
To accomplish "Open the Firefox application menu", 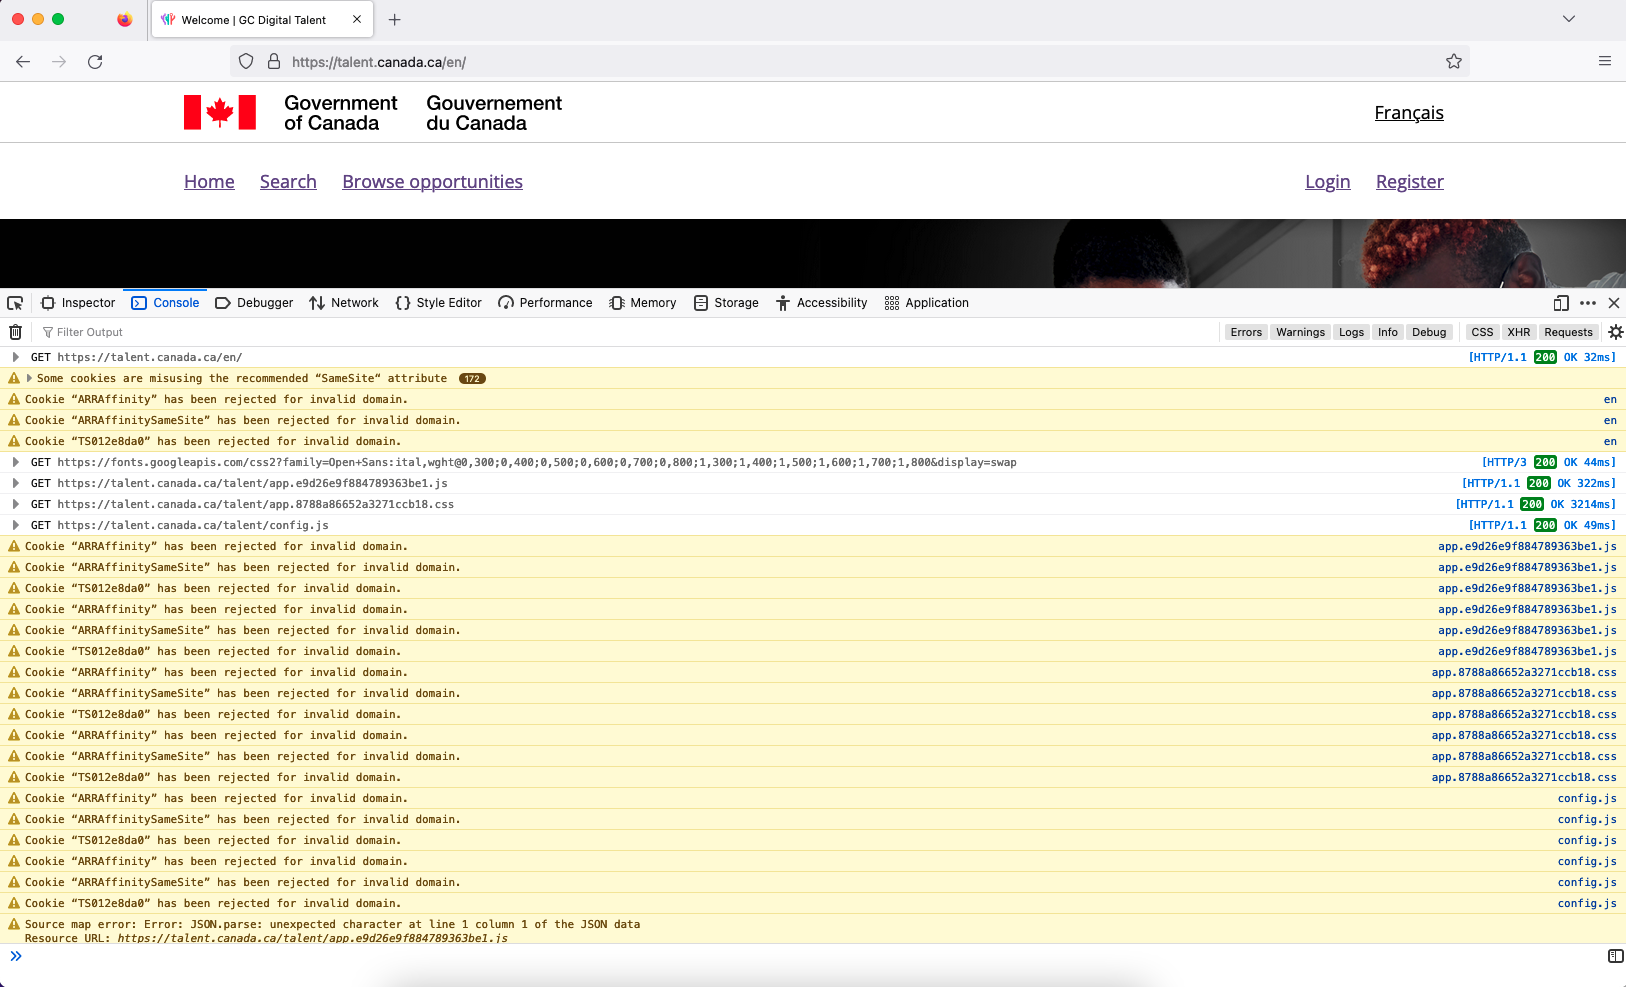I will (1606, 61).
